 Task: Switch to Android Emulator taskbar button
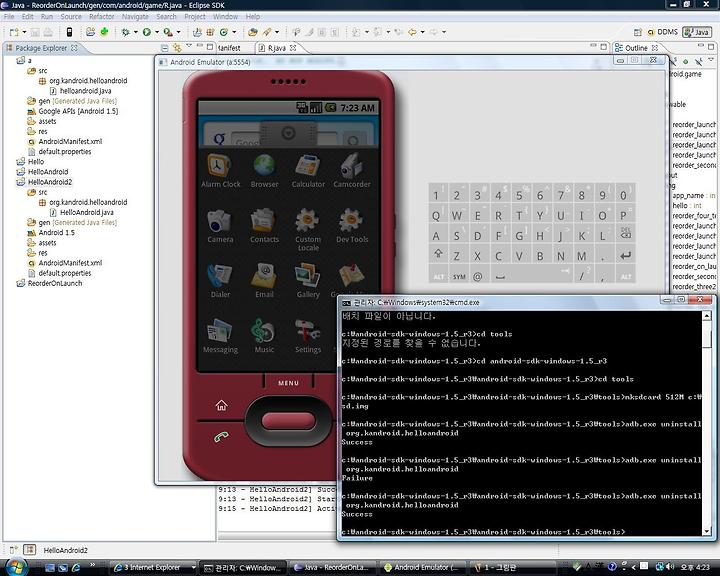pos(422,567)
